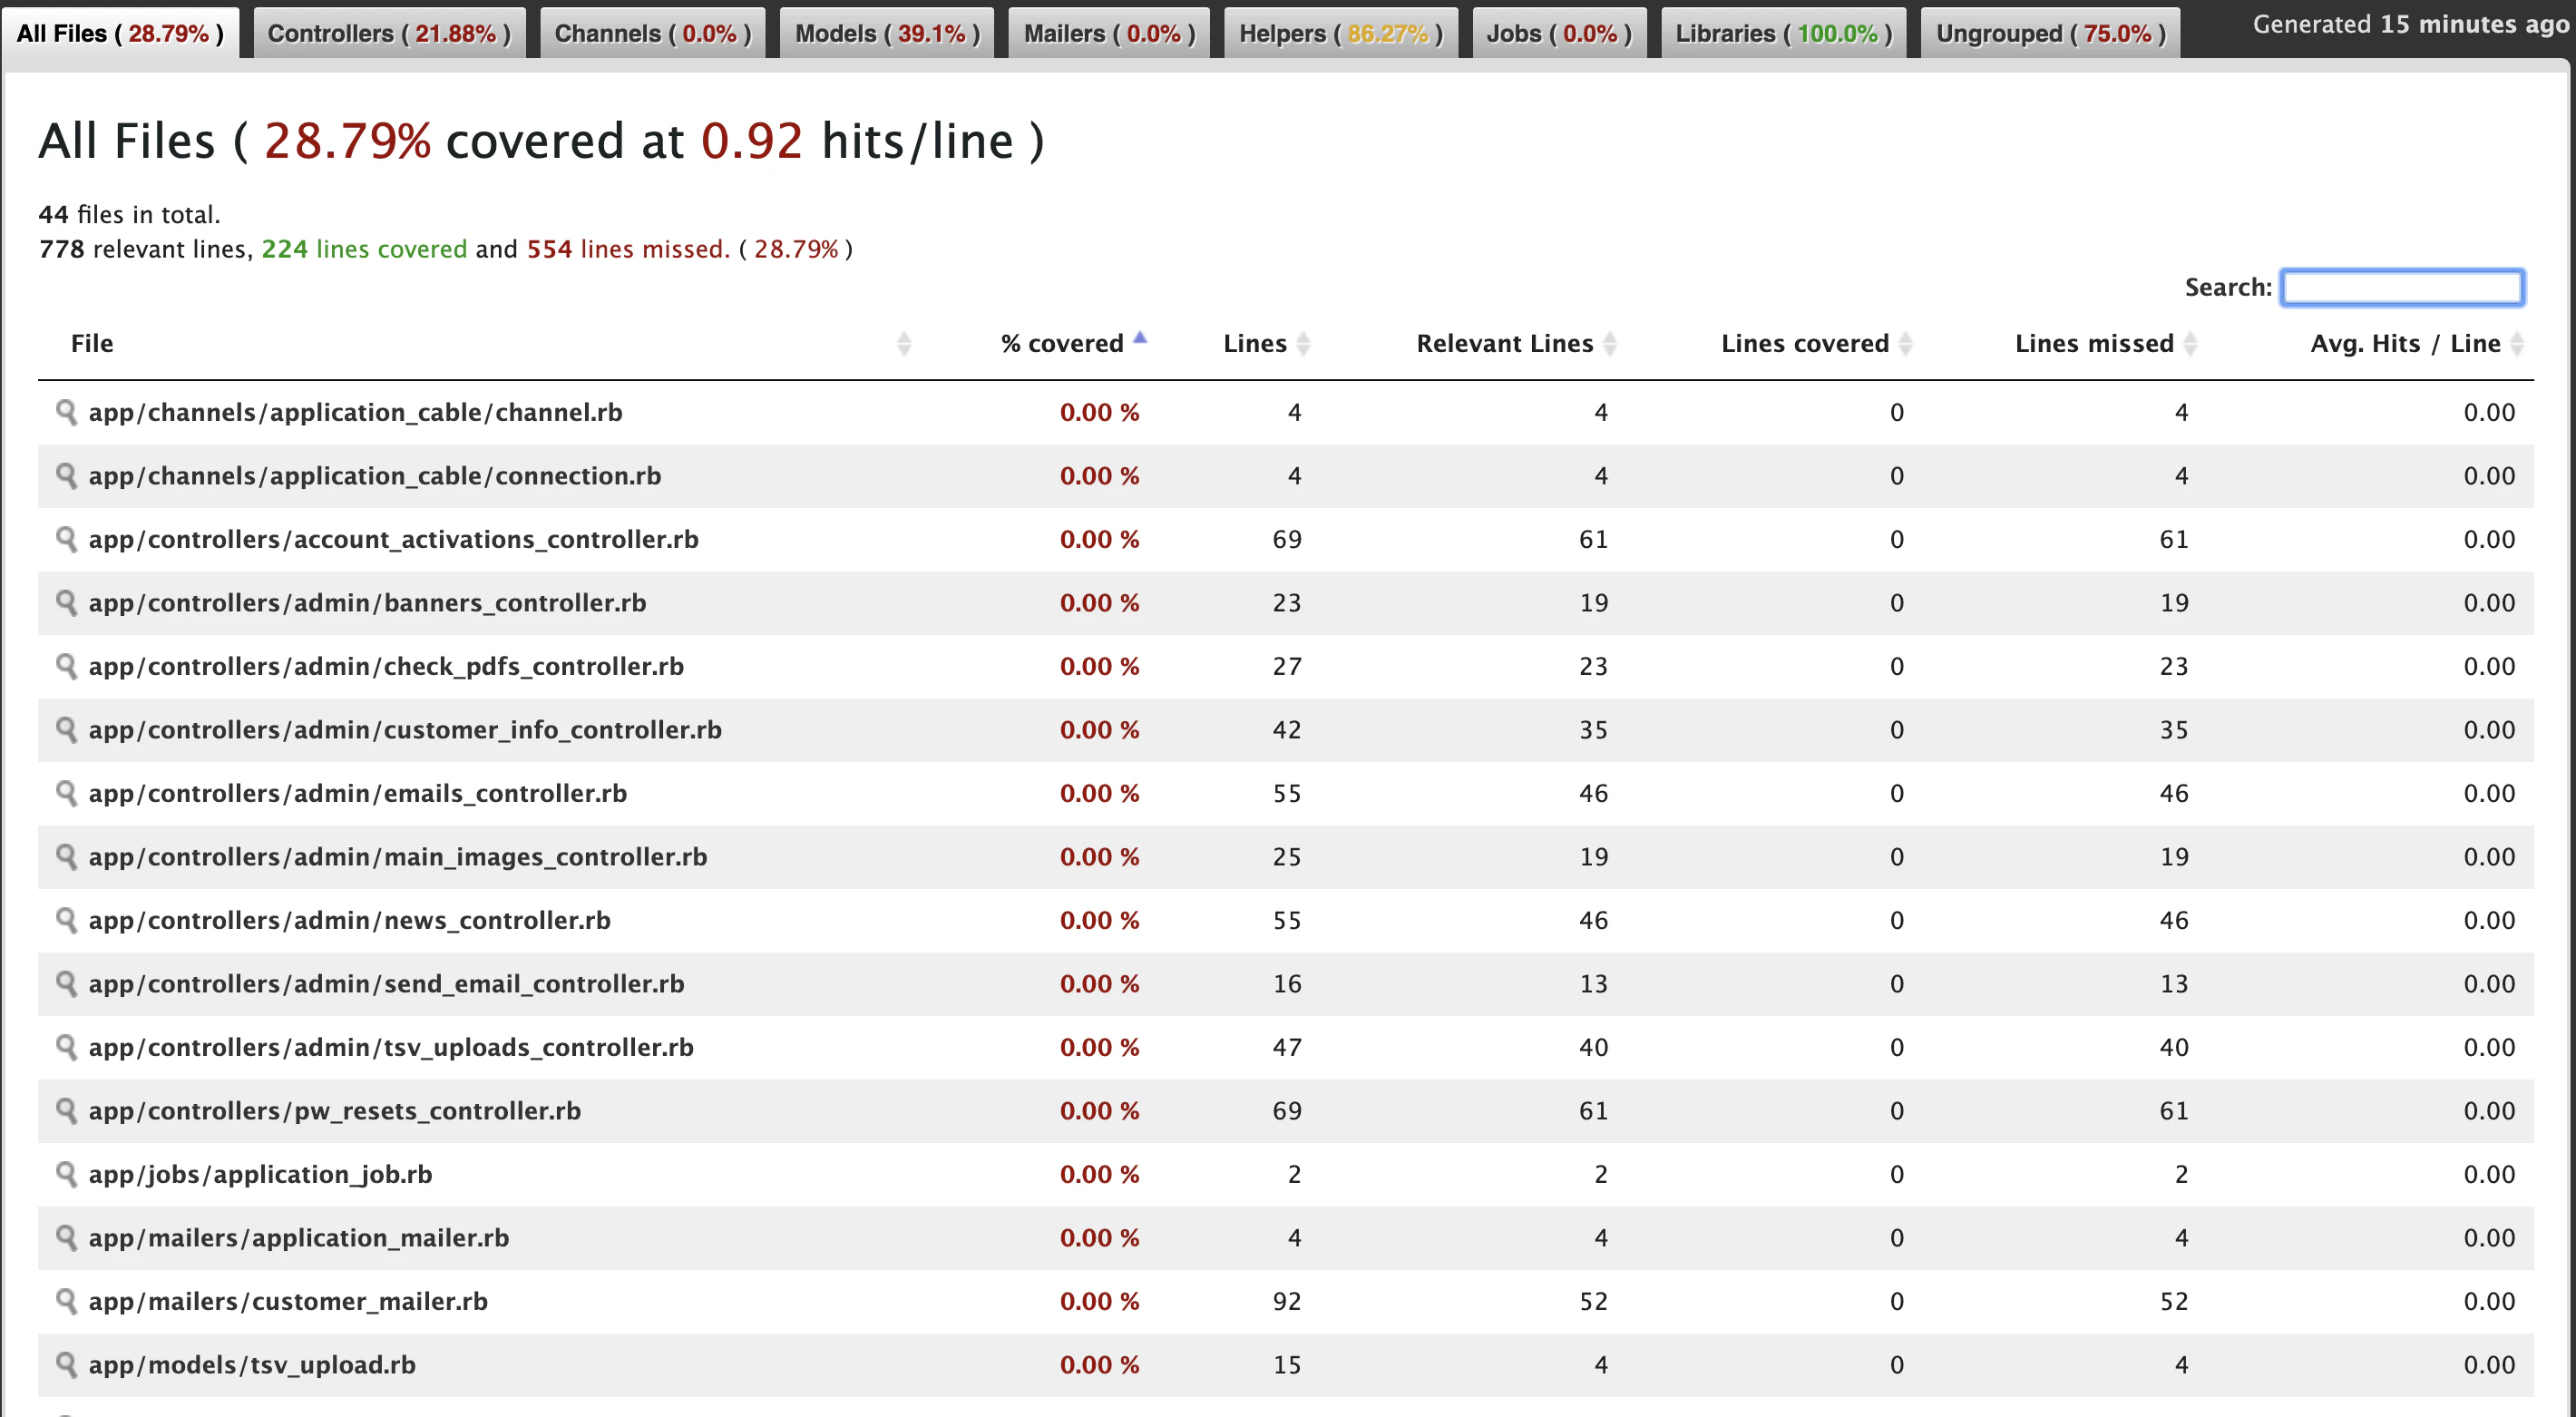Viewport: 2576px width, 1417px height.
Task: Focus the Search input field
Action: pyautogui.click(x=2402, y=288)
